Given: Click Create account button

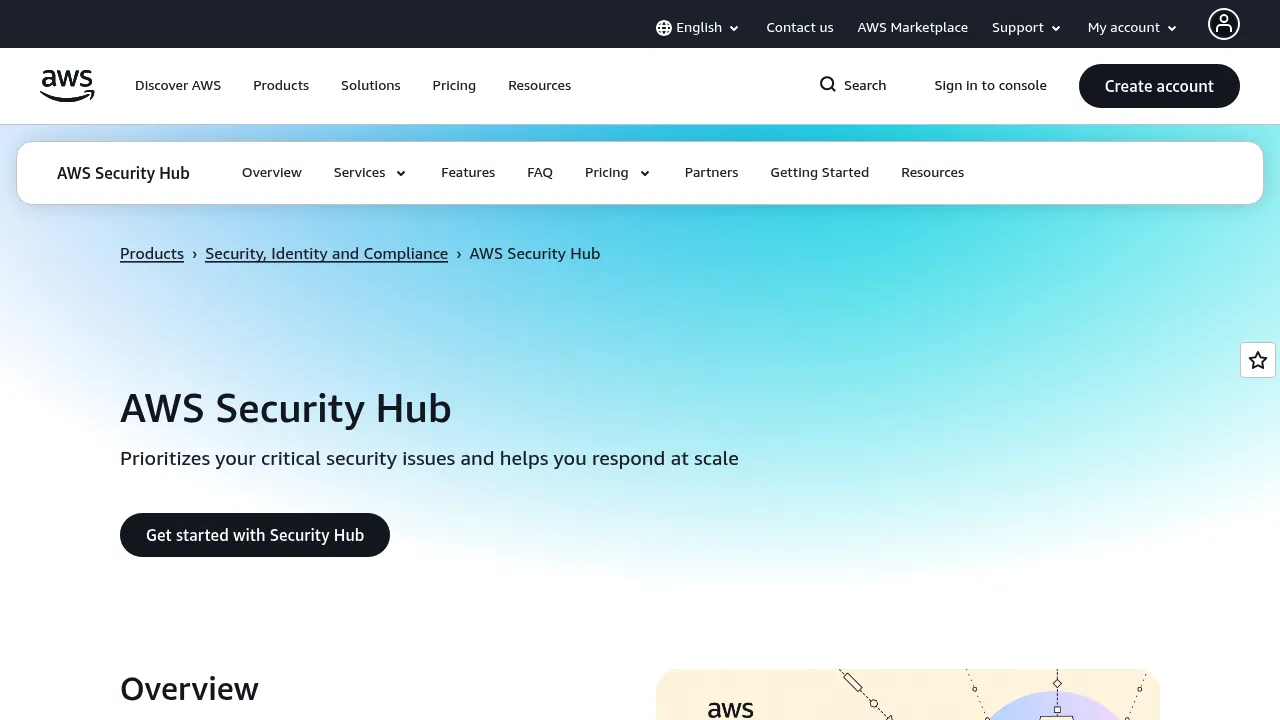Looking at the screenshot, I should click(1159, 86).
